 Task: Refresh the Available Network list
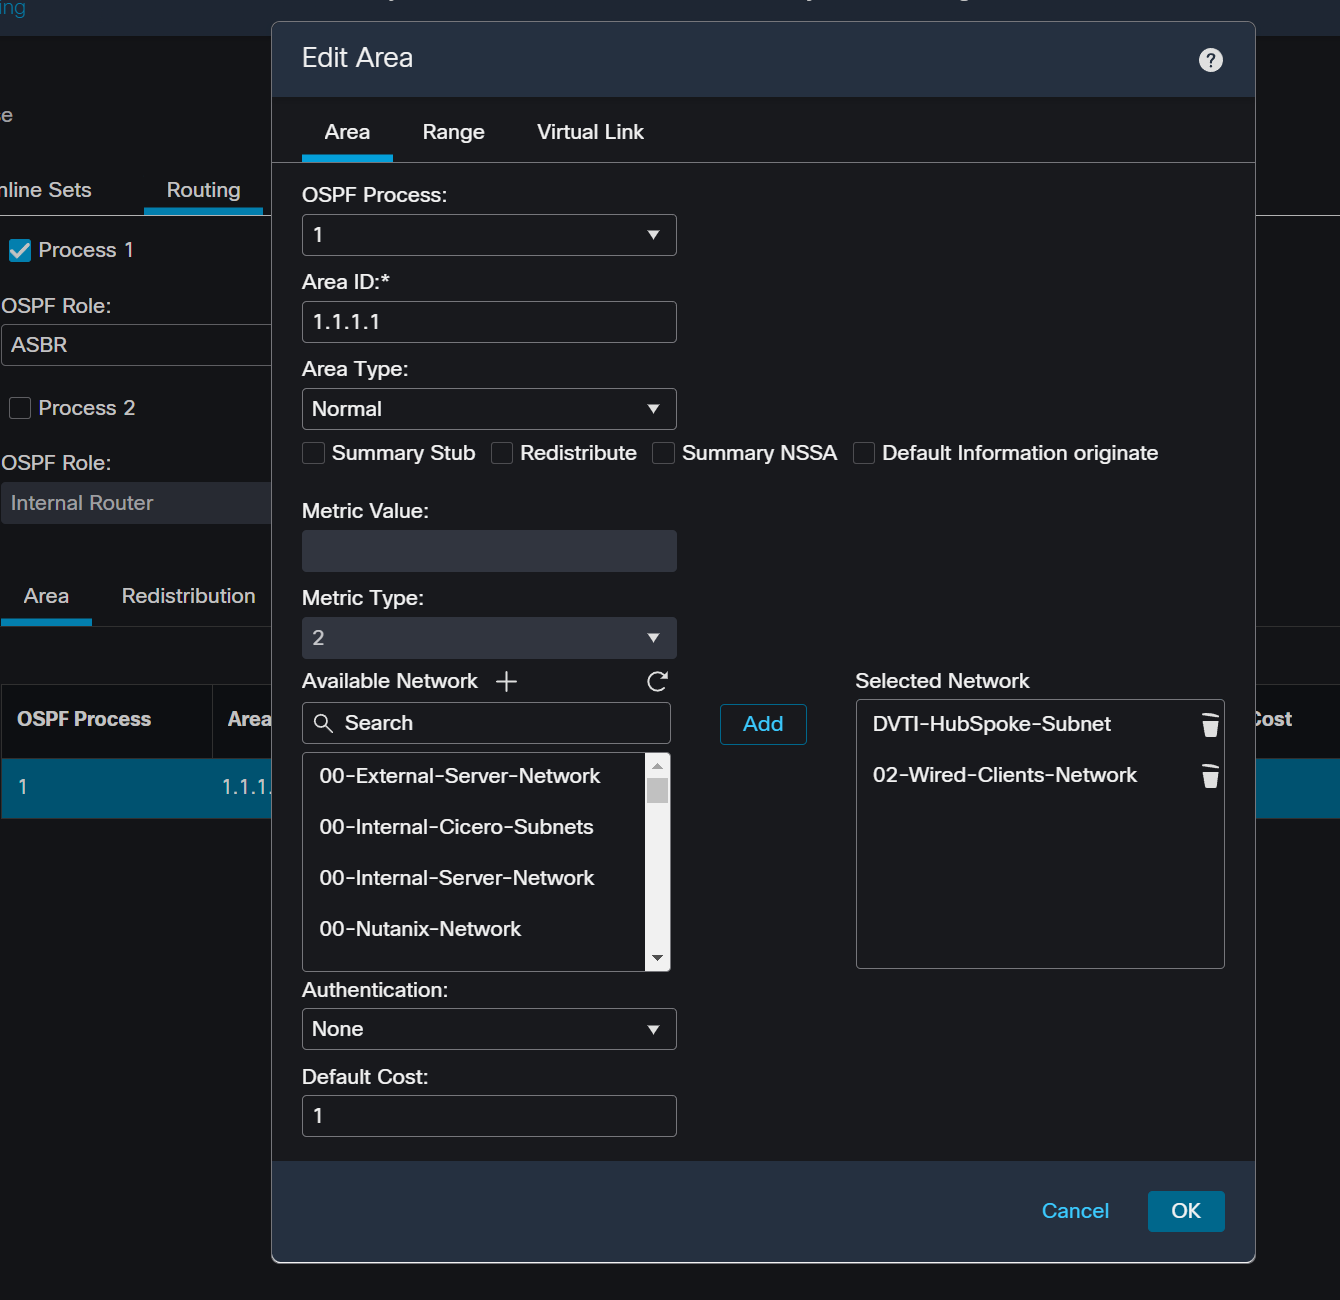click(x=657, y=681)
